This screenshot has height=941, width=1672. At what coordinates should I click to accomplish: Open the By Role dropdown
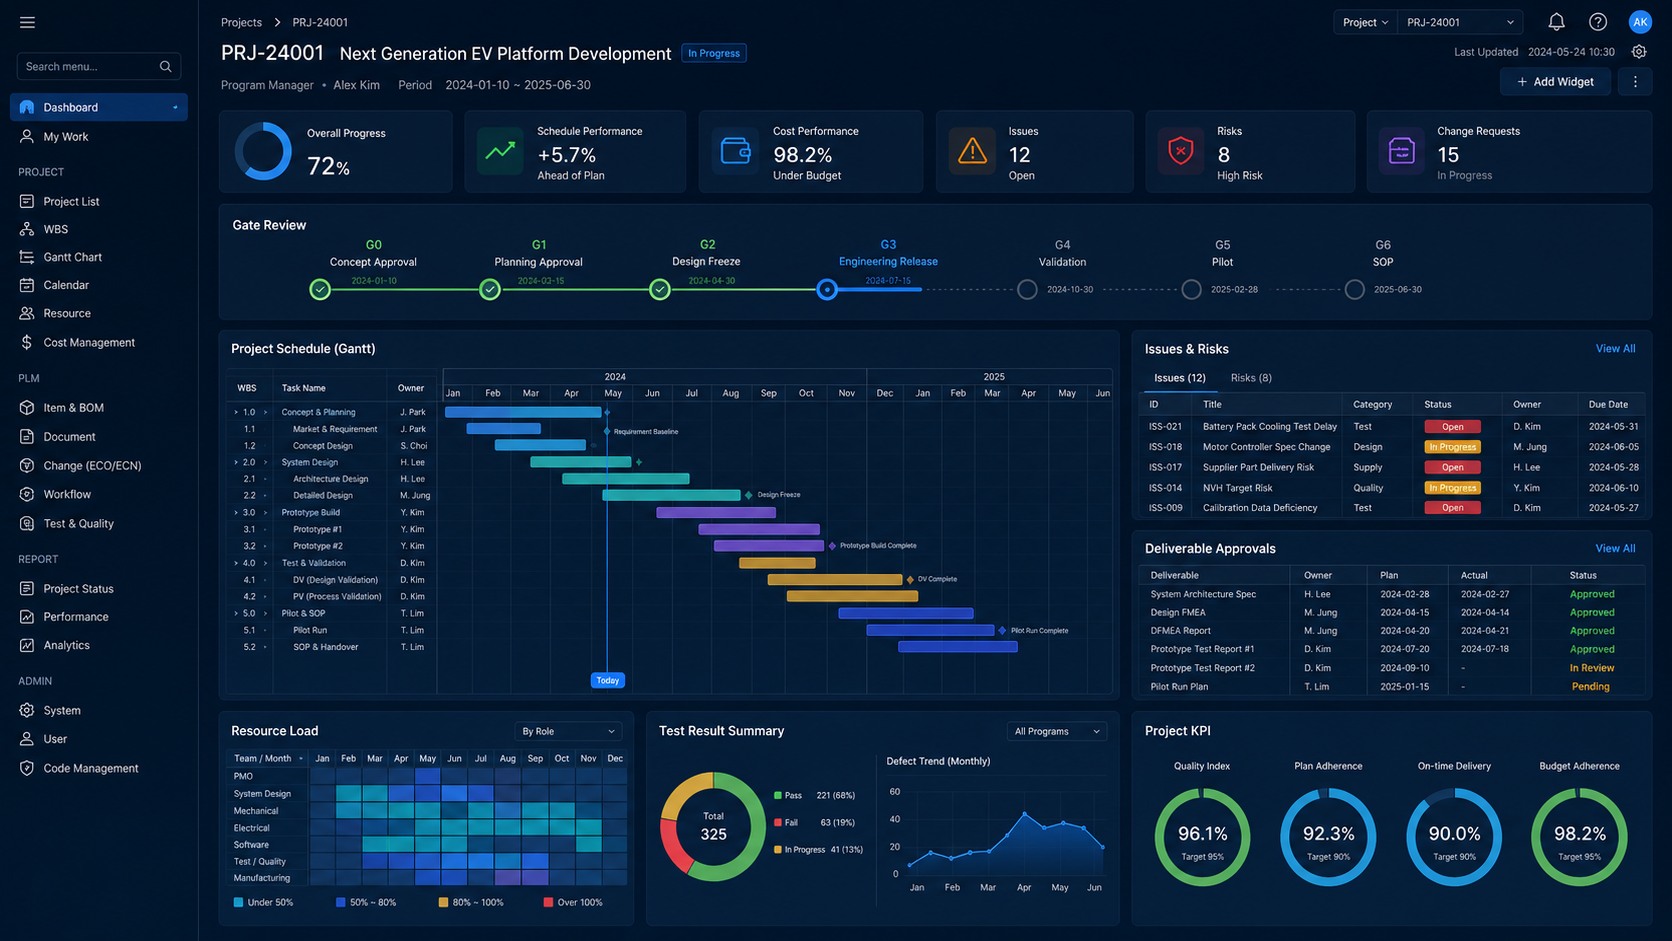[x=568, y=731]
